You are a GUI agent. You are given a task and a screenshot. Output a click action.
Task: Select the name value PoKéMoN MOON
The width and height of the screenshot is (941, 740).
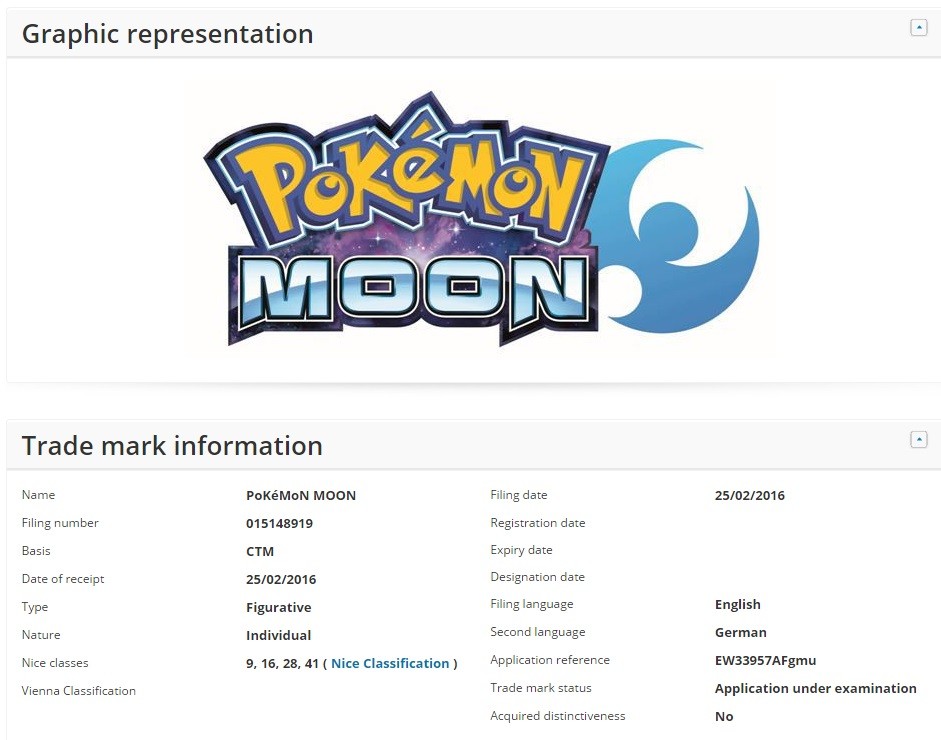pos(301,495)
